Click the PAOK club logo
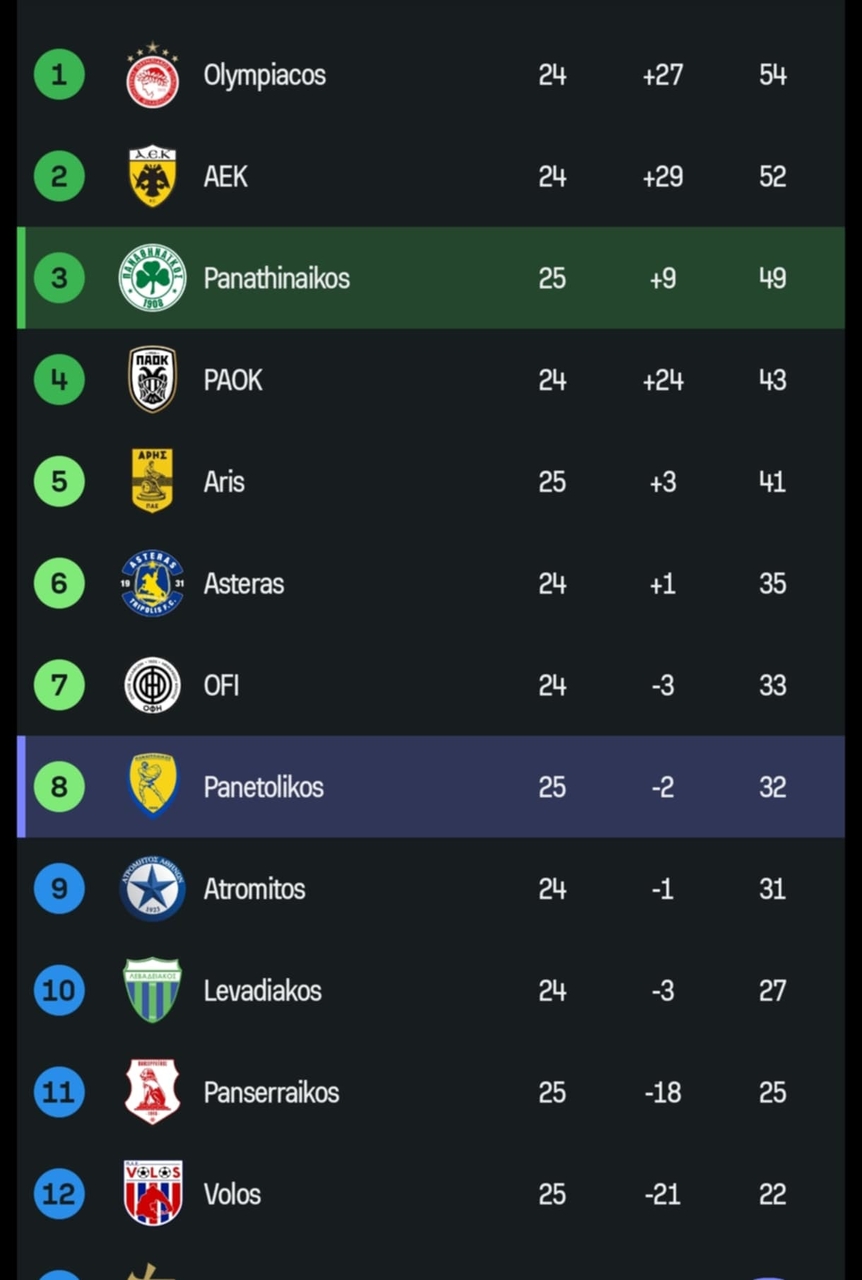The width and height of the screenshot is (862, 1280). (151, 379)
